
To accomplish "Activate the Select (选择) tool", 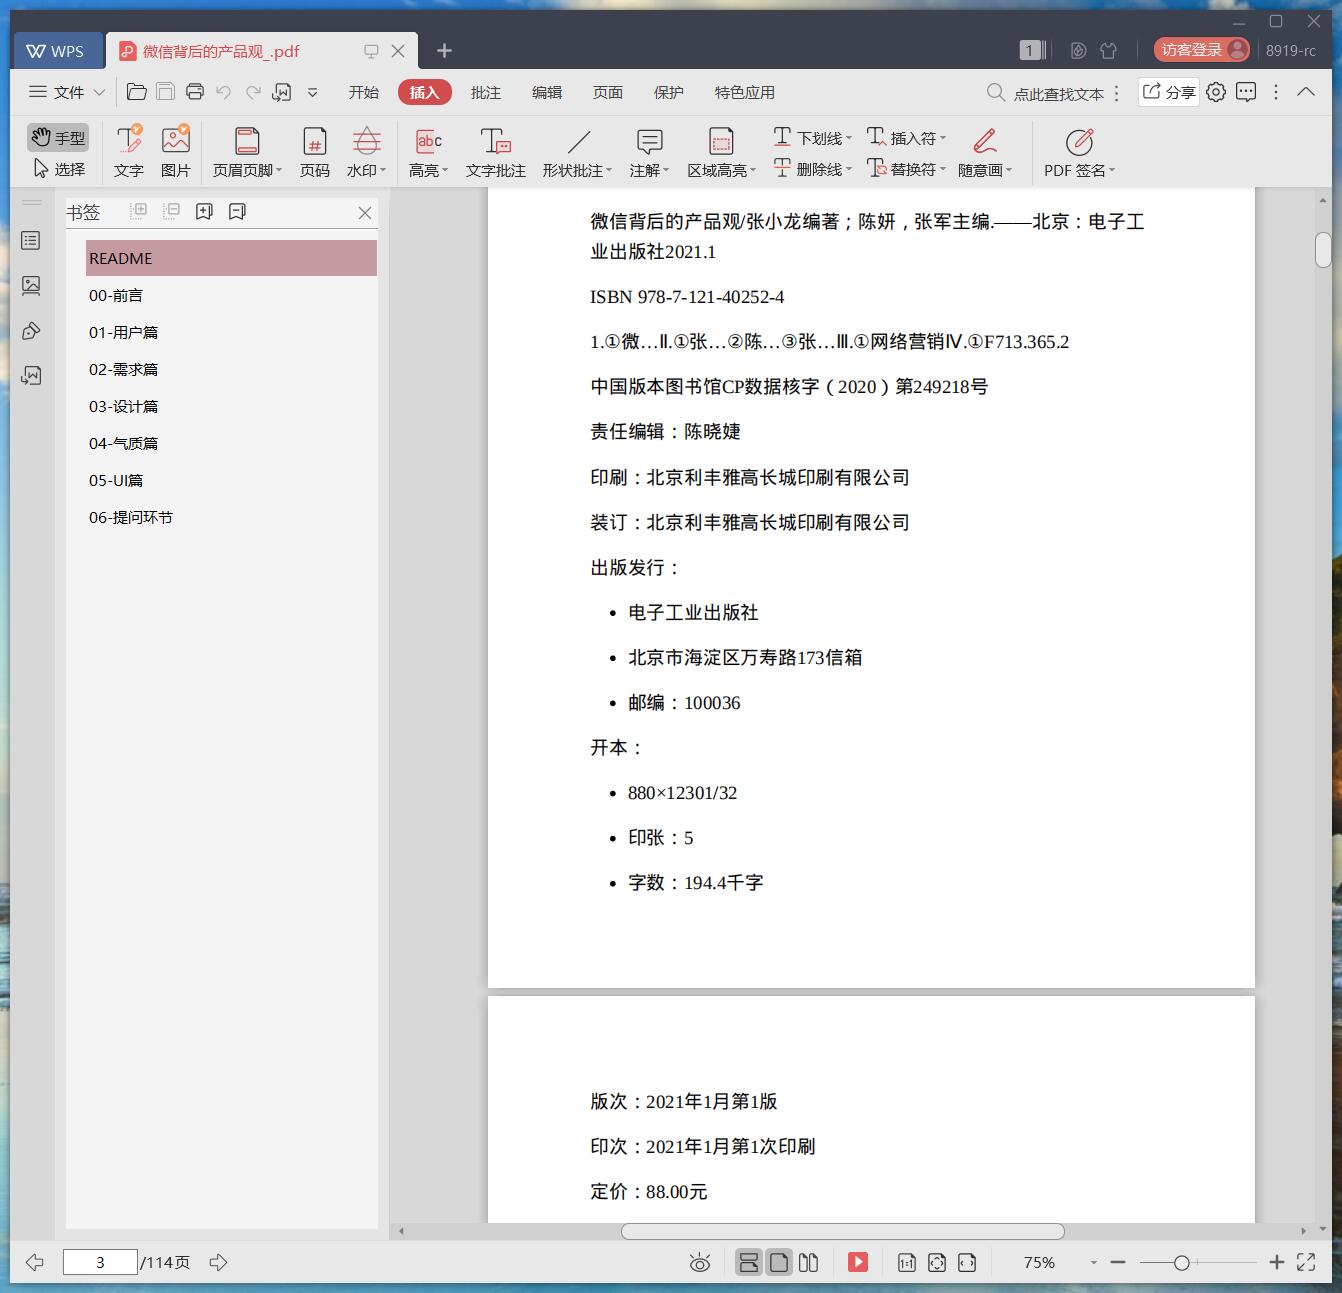I will click(x=58, y=169).
